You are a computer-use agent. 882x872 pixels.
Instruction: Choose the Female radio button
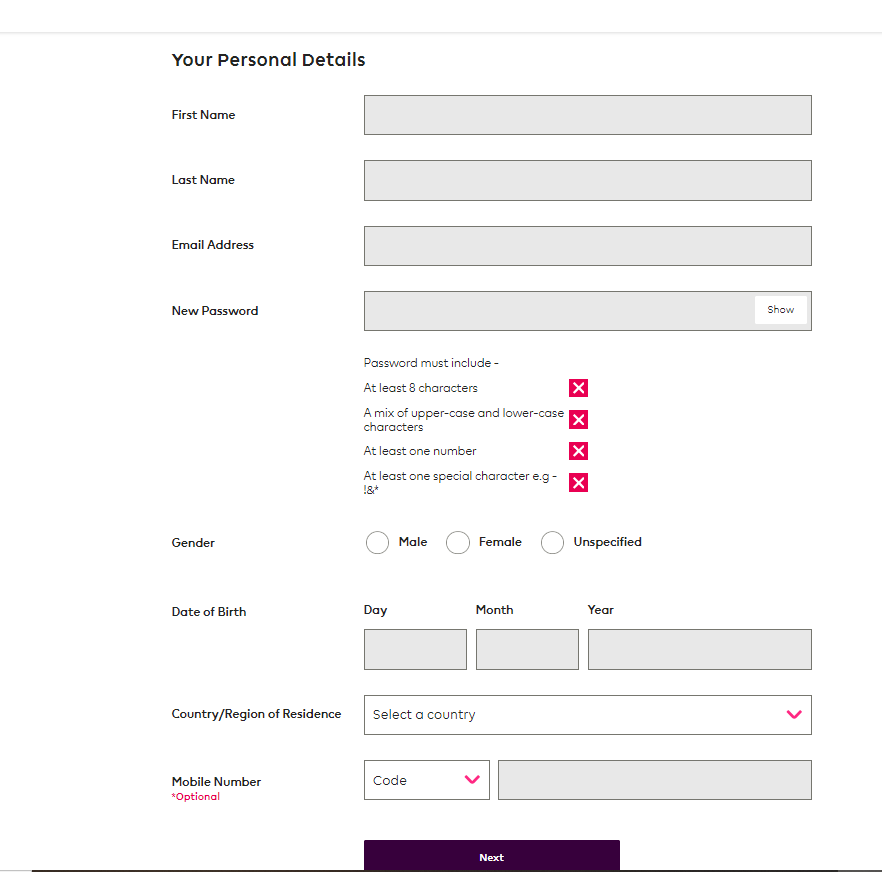(458, 543)
